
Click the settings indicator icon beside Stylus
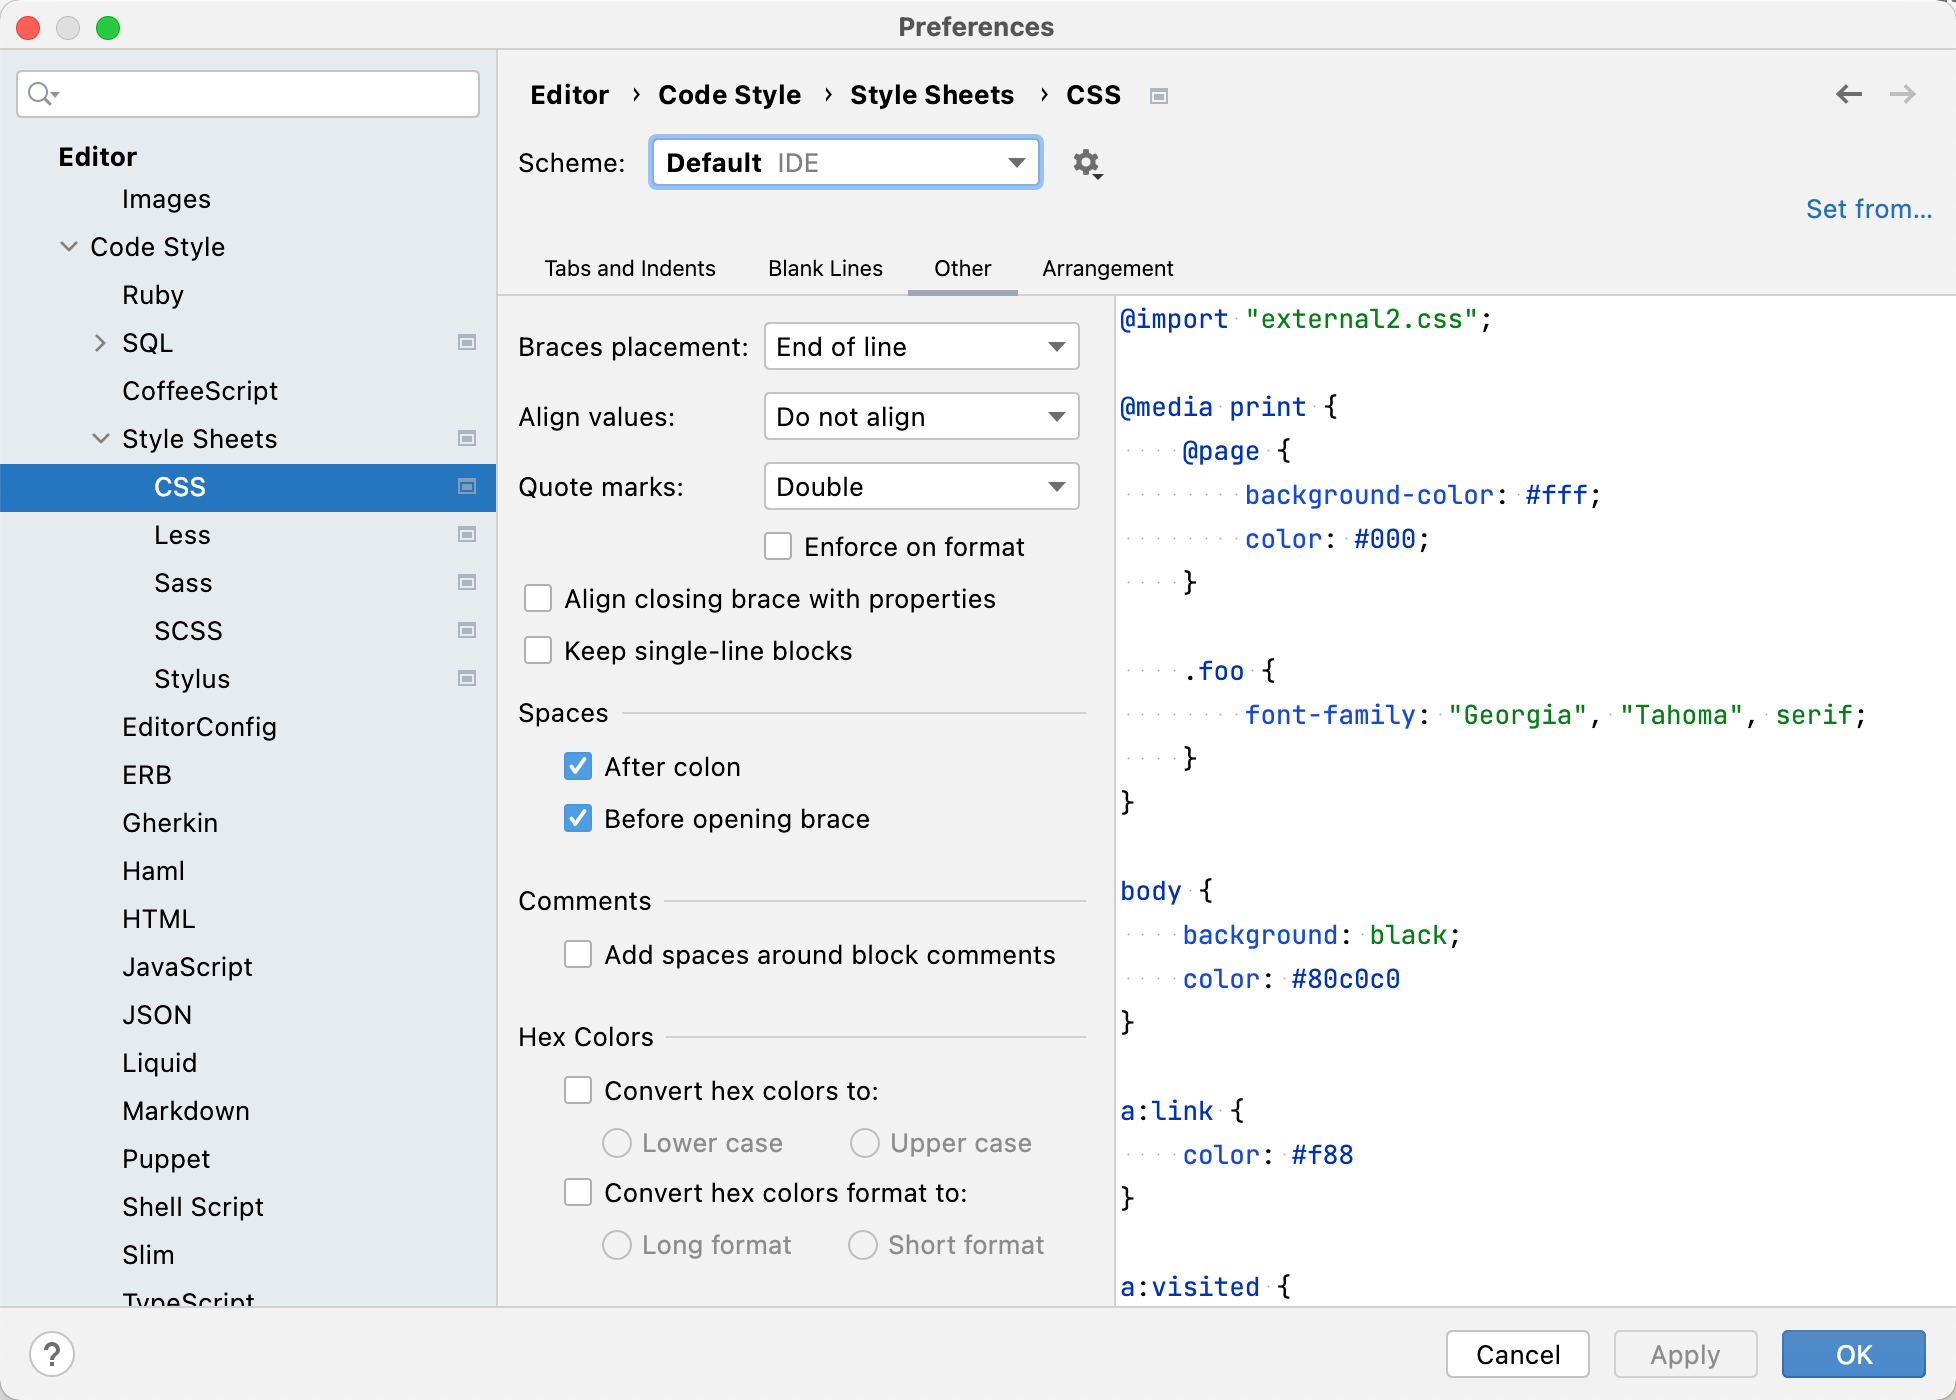pos(467,678)
